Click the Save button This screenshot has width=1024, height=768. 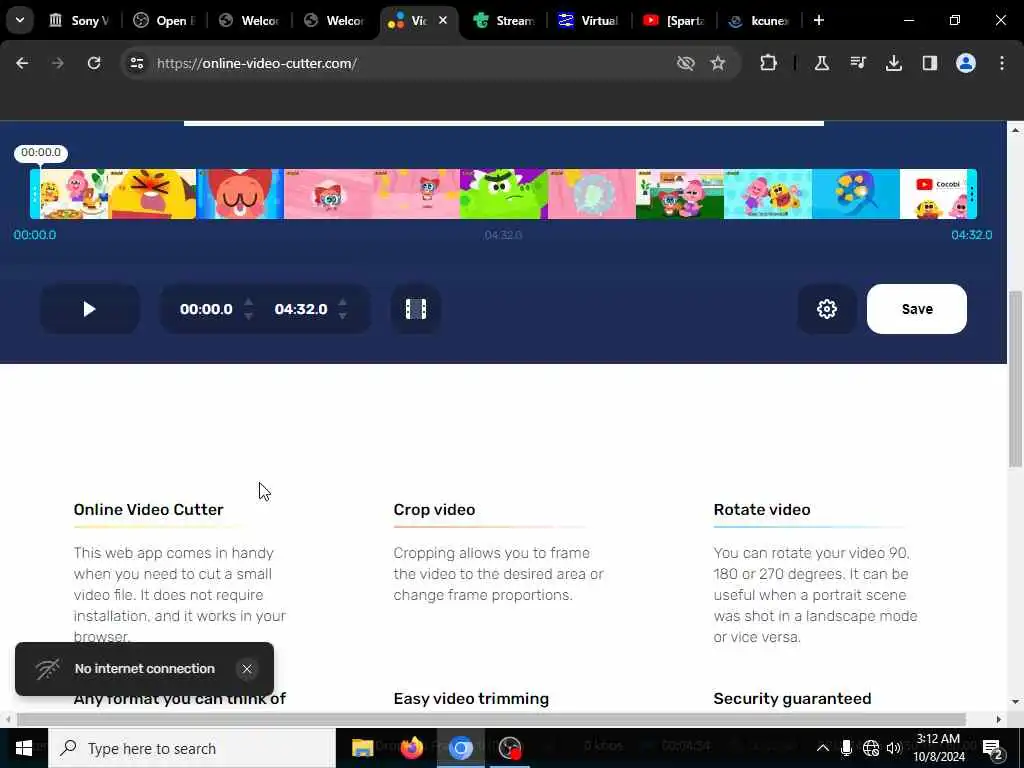click(916, 309)
